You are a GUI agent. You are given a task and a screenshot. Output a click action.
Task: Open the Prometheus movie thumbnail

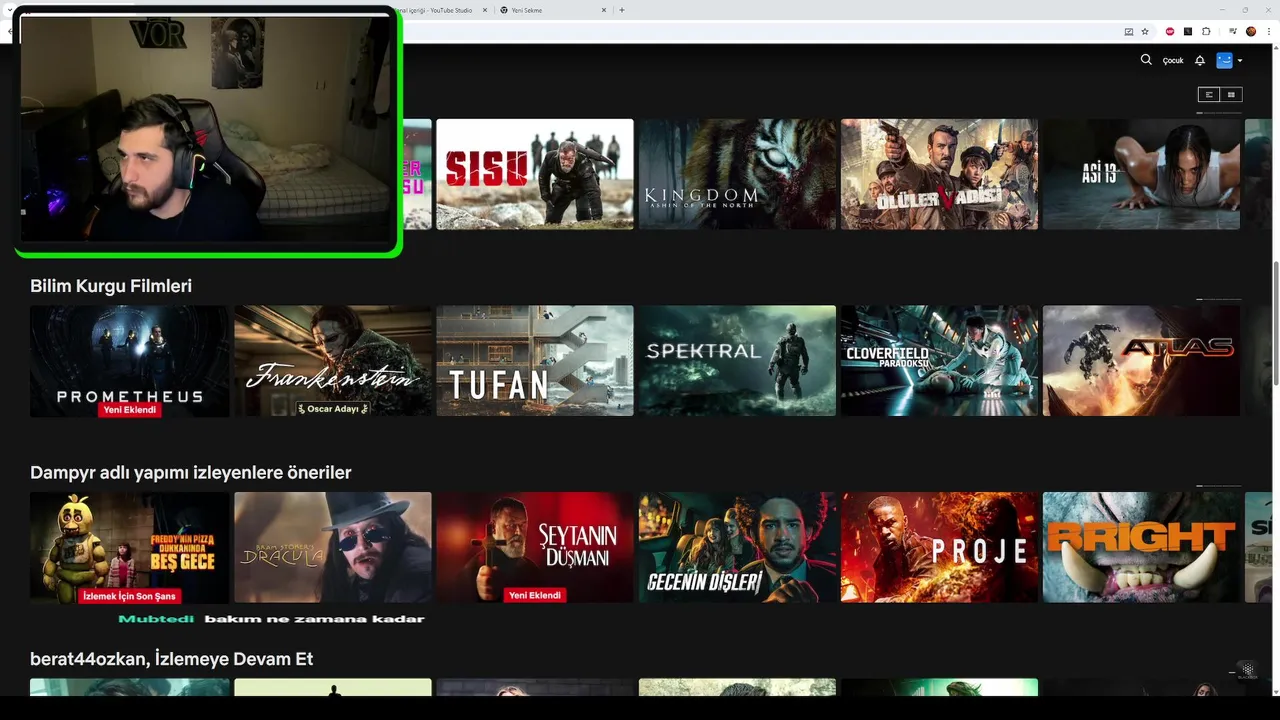130,361
